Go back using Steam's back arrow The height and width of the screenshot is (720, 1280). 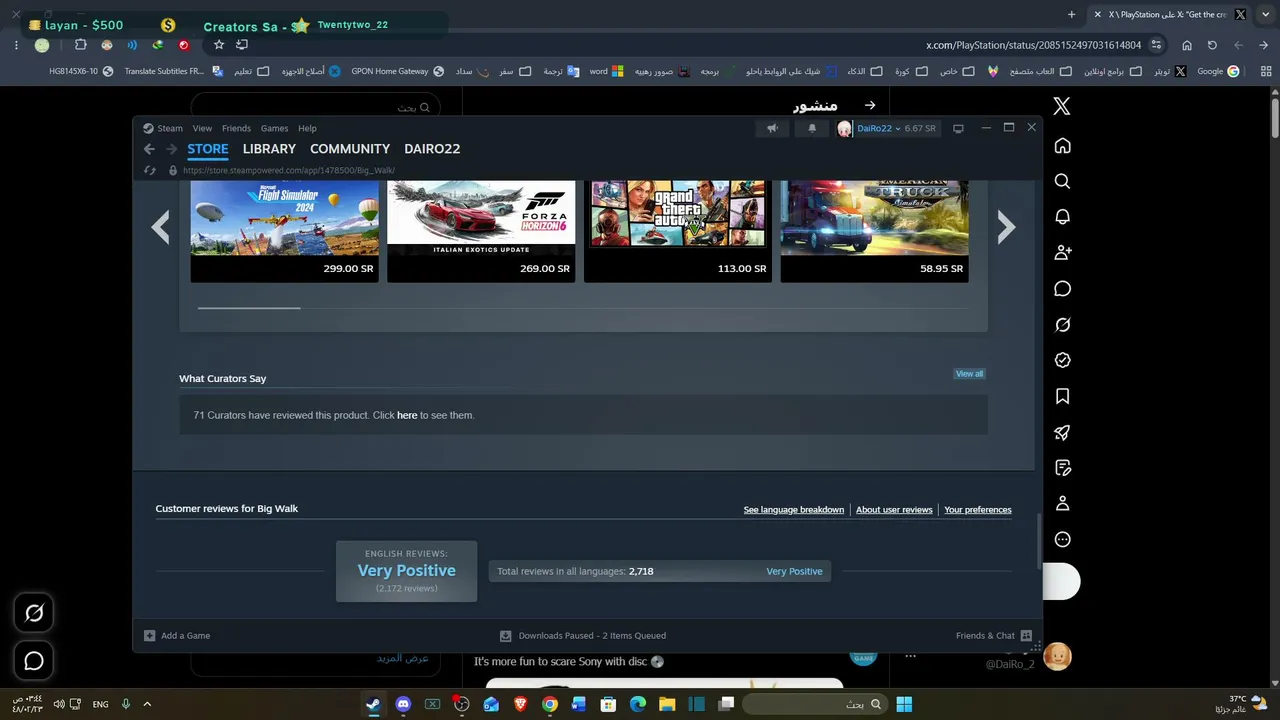(x=149, y=149)
